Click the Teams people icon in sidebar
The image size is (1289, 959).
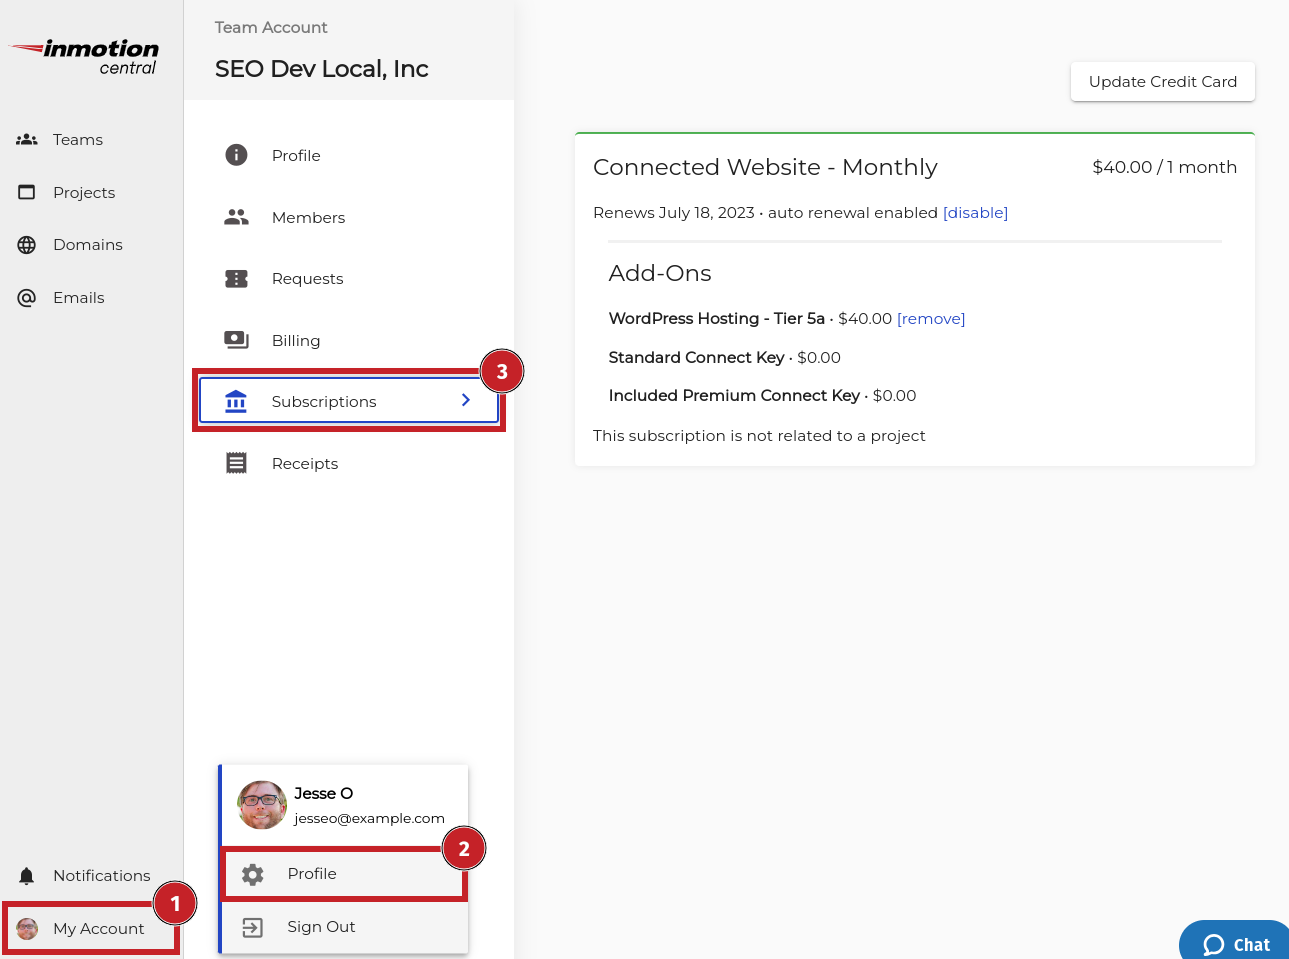click(x=27, y=140)
